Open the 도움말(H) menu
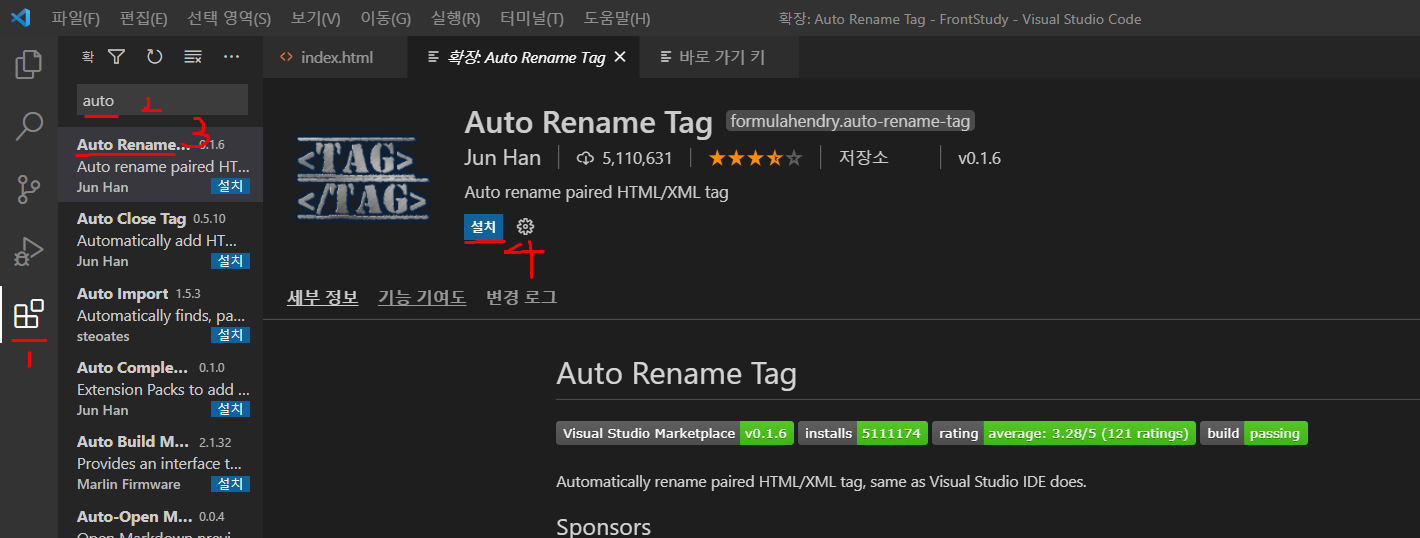This screenshot has height=538, width=1420. pos(617,18)
